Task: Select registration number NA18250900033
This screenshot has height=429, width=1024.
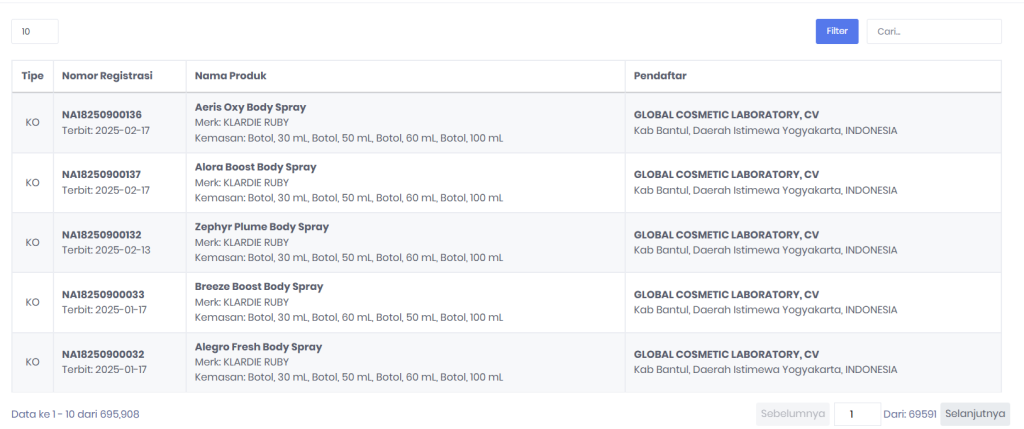Action: [x=102, y=295]
